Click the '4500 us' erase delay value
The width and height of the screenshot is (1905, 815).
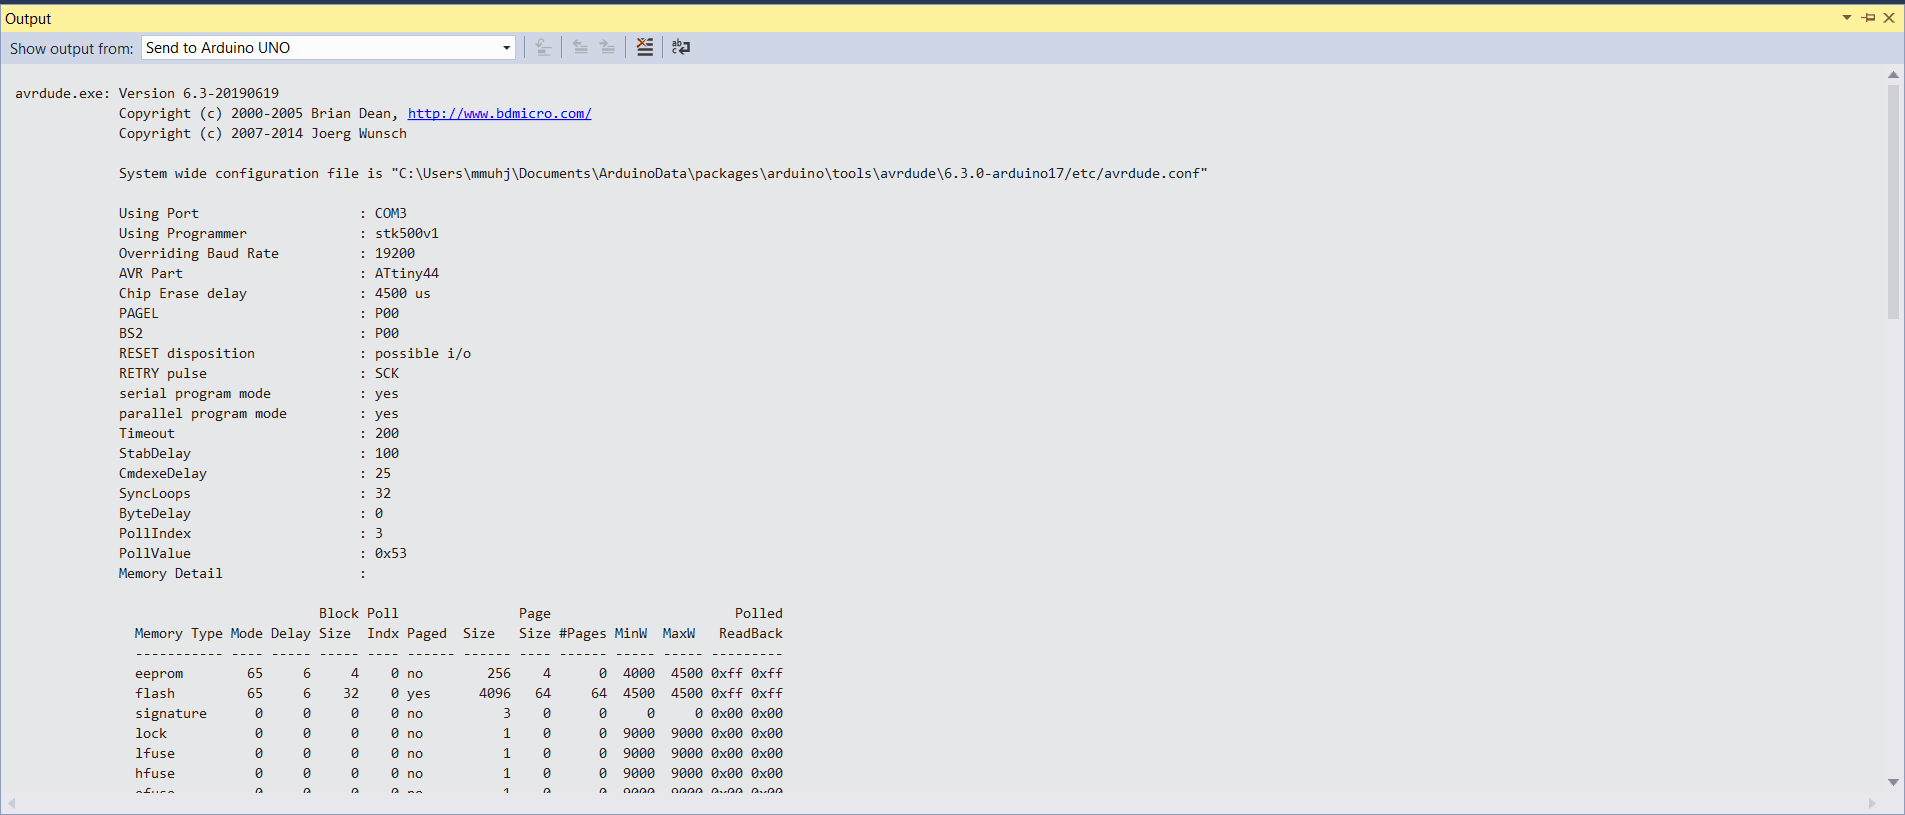point(403,293)
